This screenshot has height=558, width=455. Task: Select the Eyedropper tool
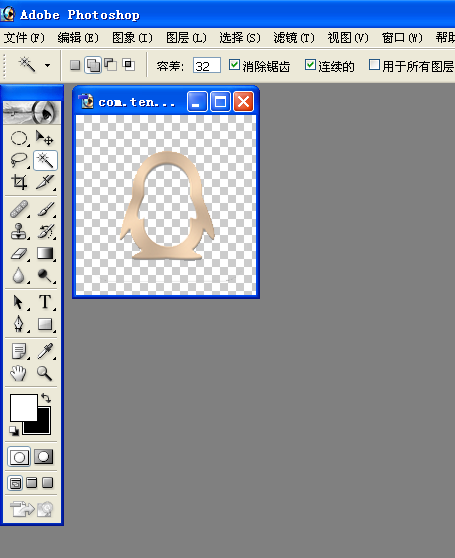point(45,351)
